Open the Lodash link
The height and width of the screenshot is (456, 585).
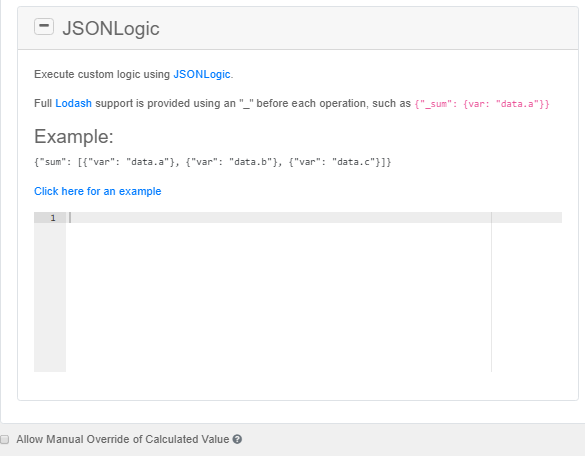73,103
